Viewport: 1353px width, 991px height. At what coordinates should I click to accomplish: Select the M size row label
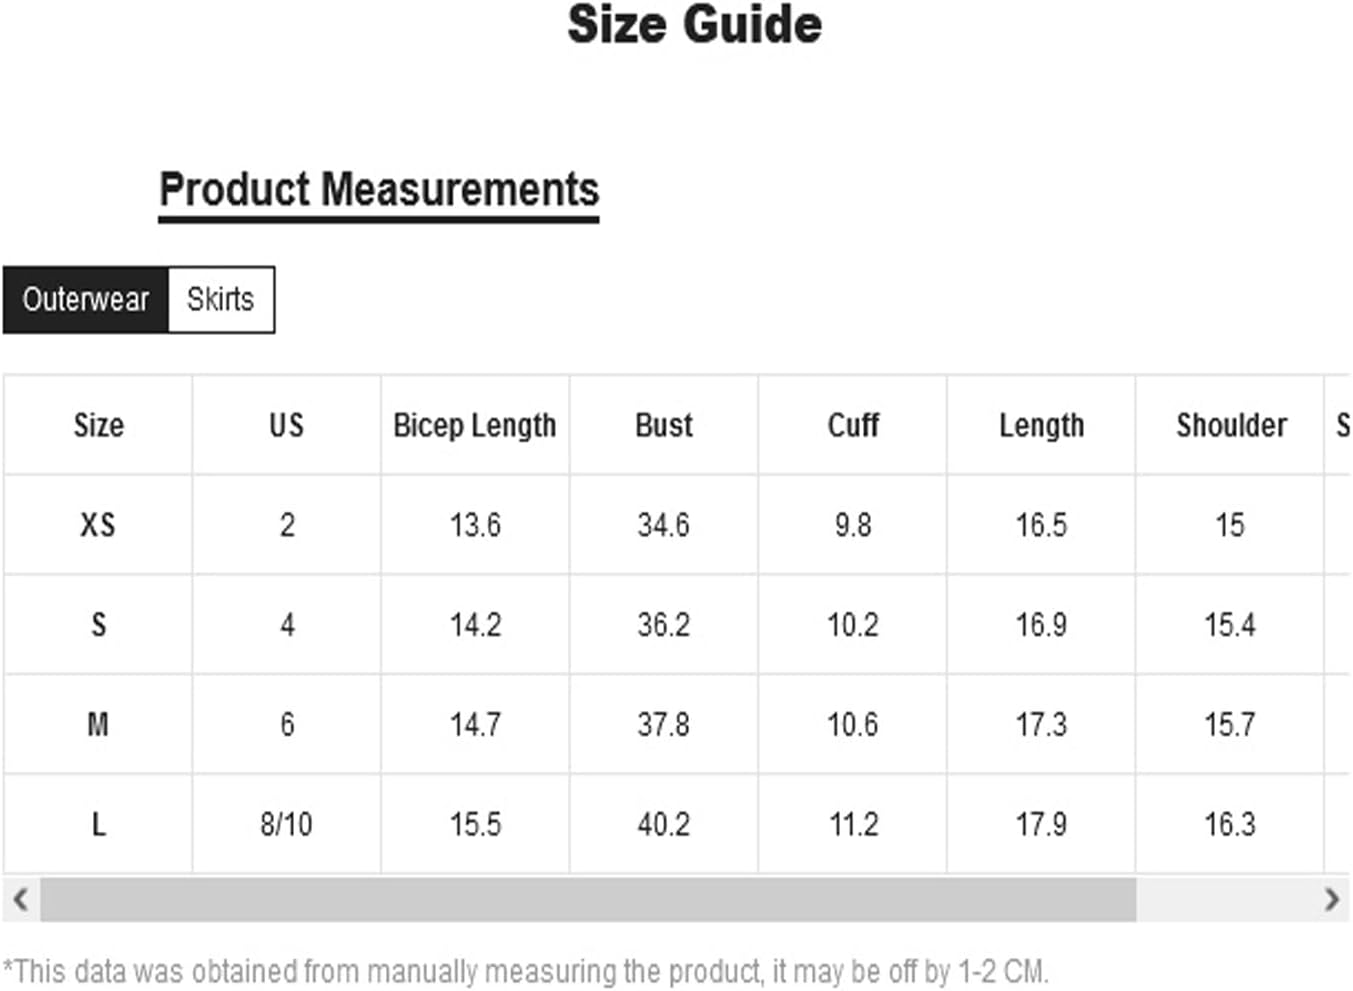tap(98, 724)
